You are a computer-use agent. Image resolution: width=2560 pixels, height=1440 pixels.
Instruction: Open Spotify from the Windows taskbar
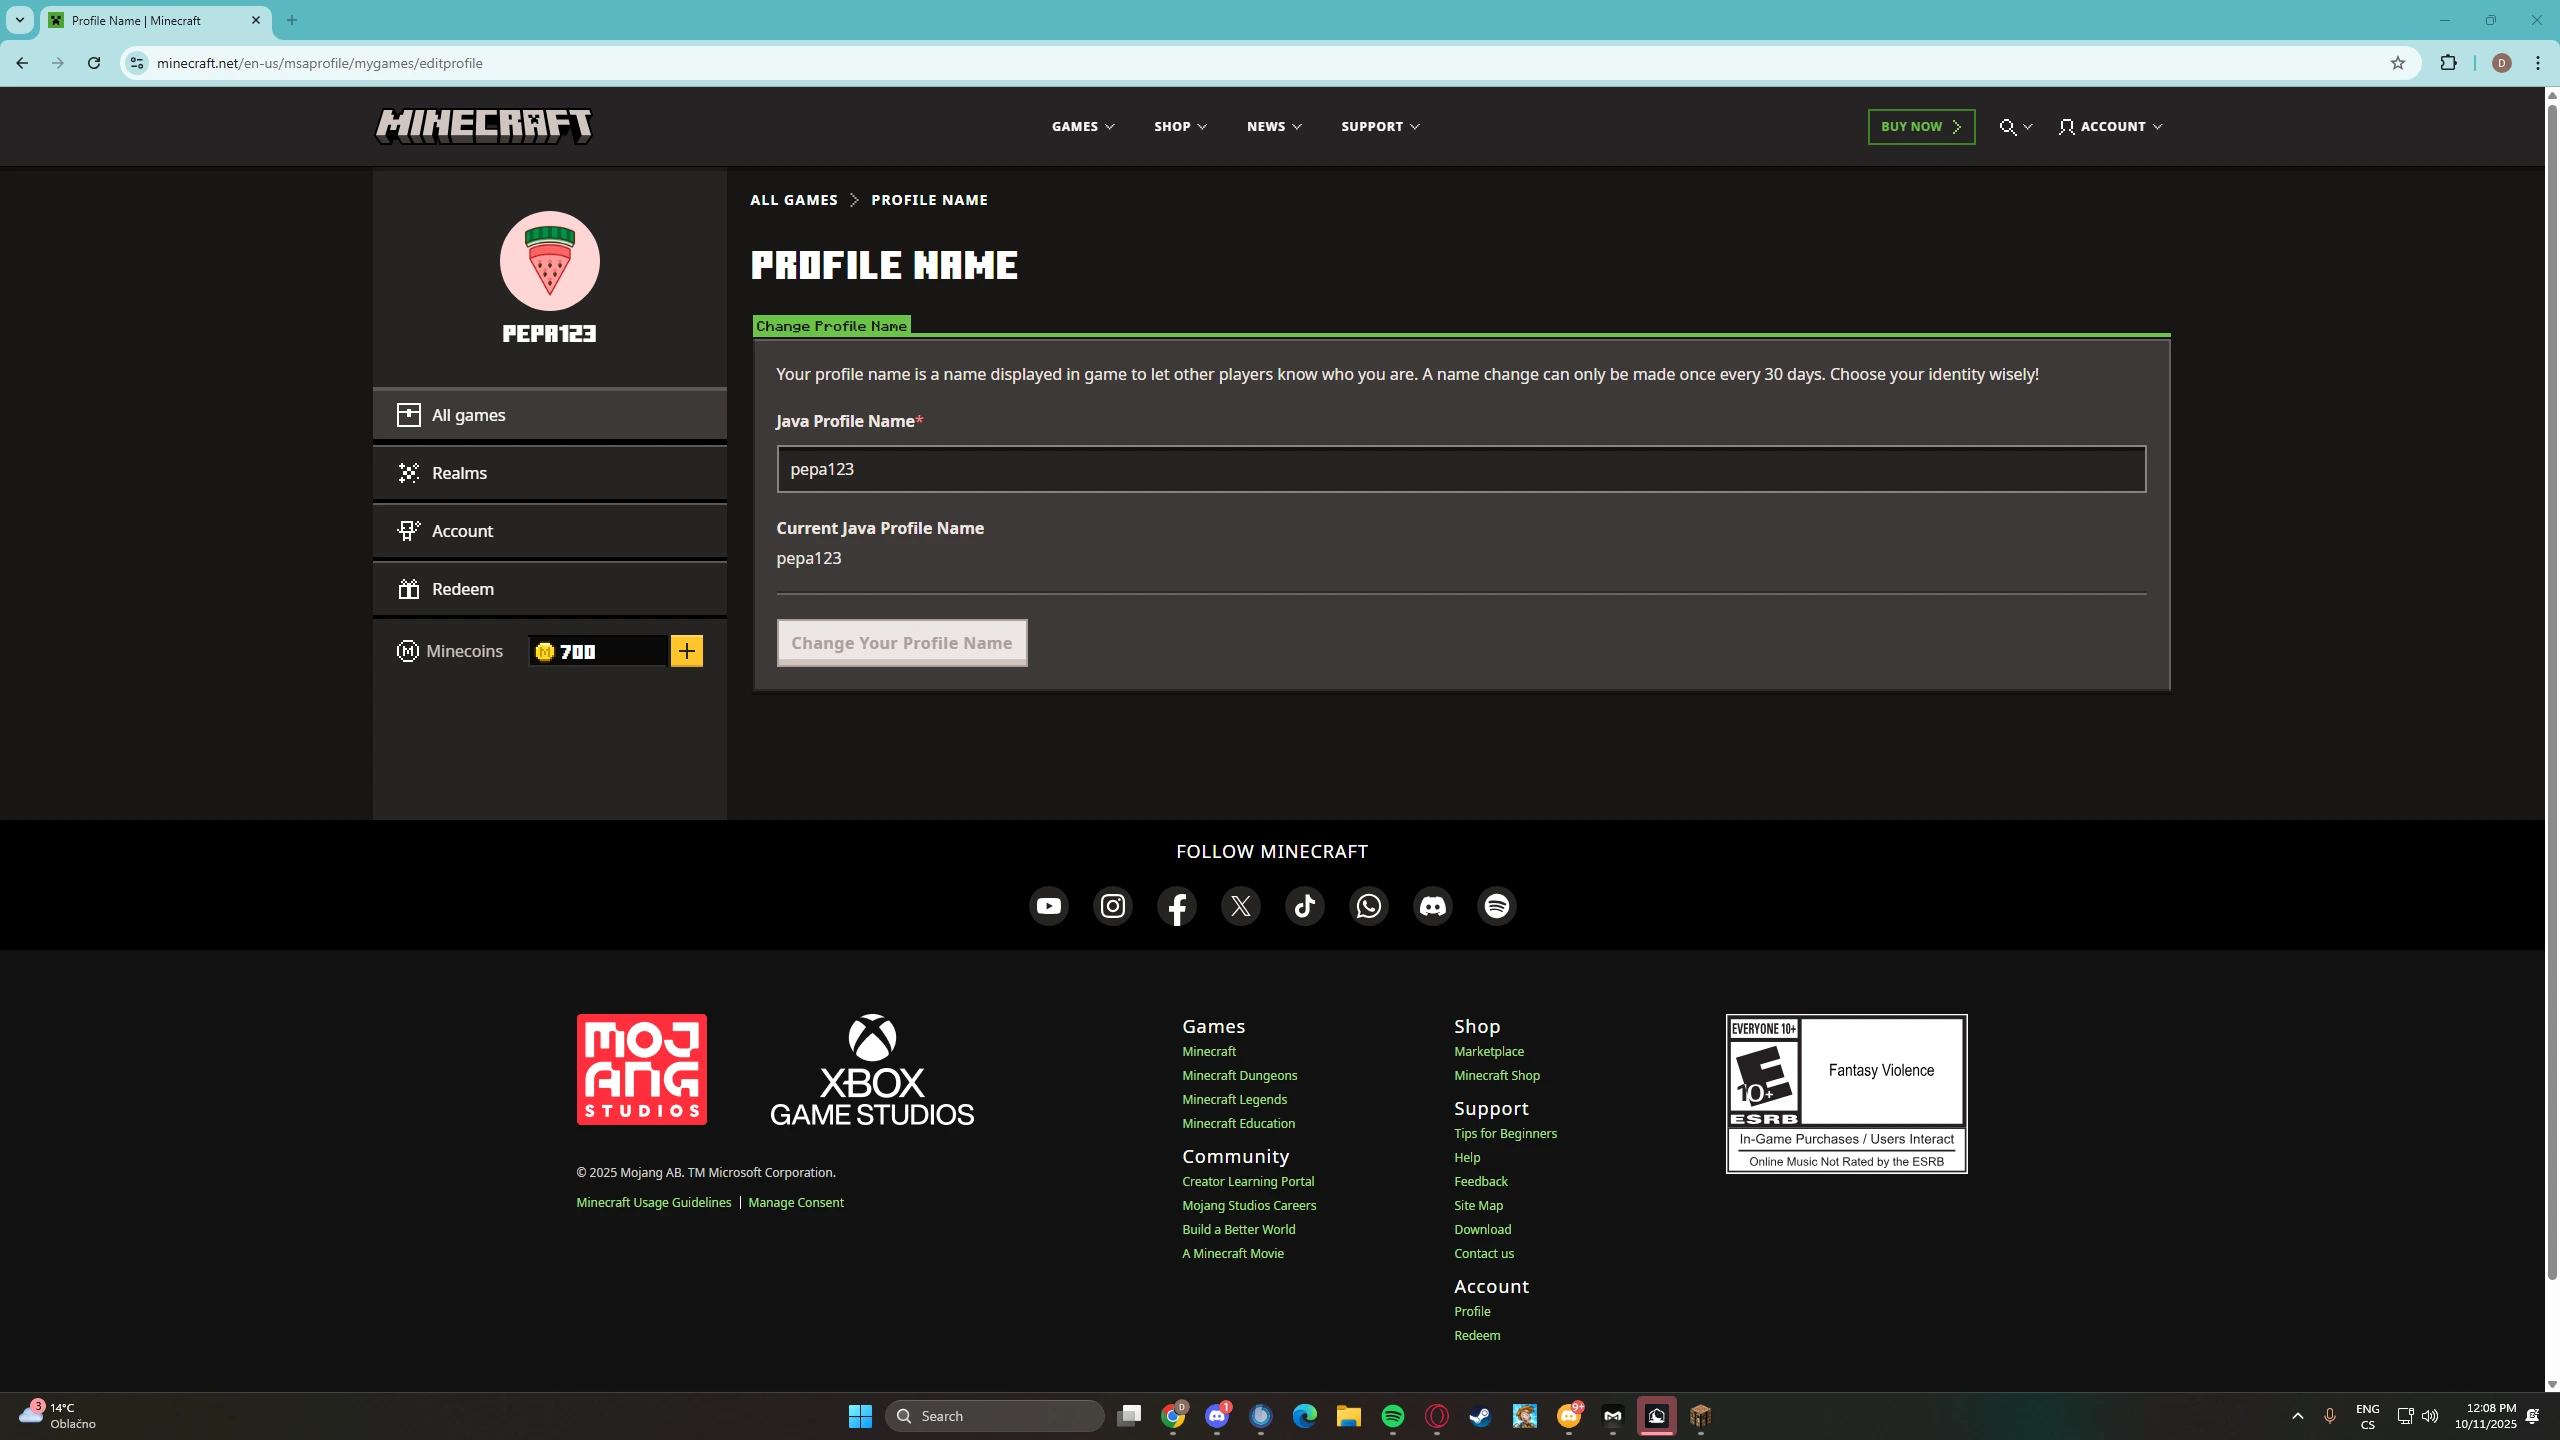click(1392, 1416)
